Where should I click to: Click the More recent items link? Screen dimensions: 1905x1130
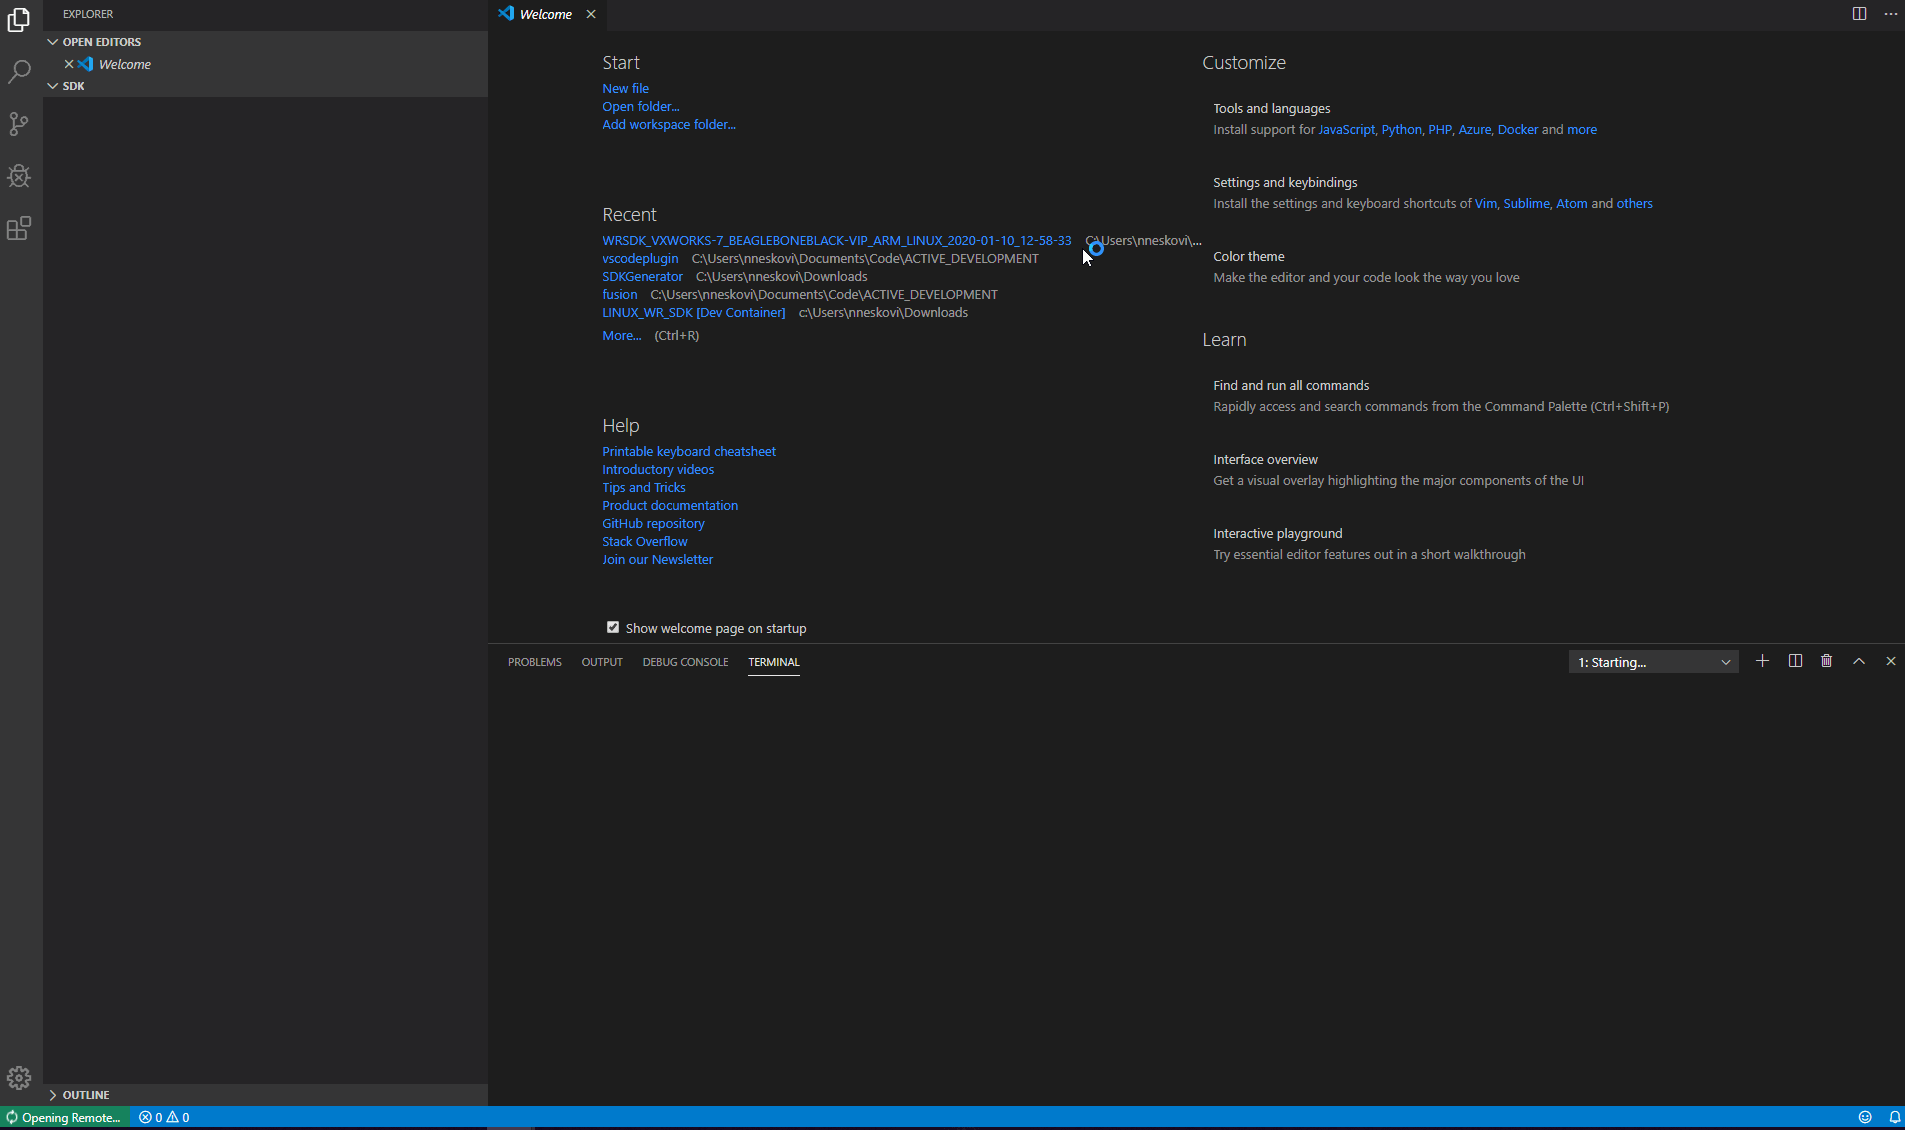[621, 335]
